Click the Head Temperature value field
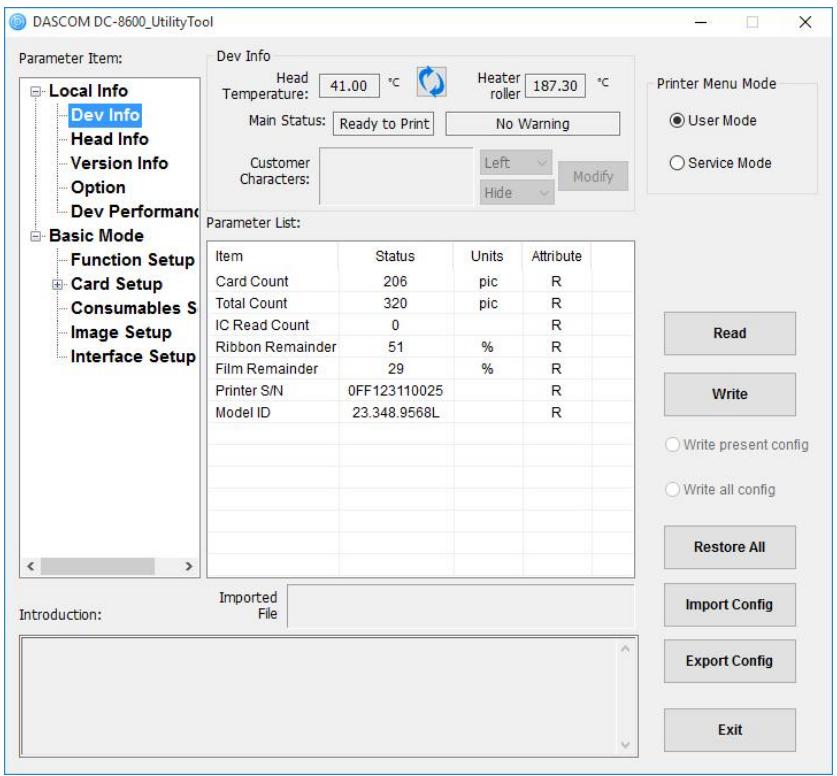837x776 pixels. (349, 85)
